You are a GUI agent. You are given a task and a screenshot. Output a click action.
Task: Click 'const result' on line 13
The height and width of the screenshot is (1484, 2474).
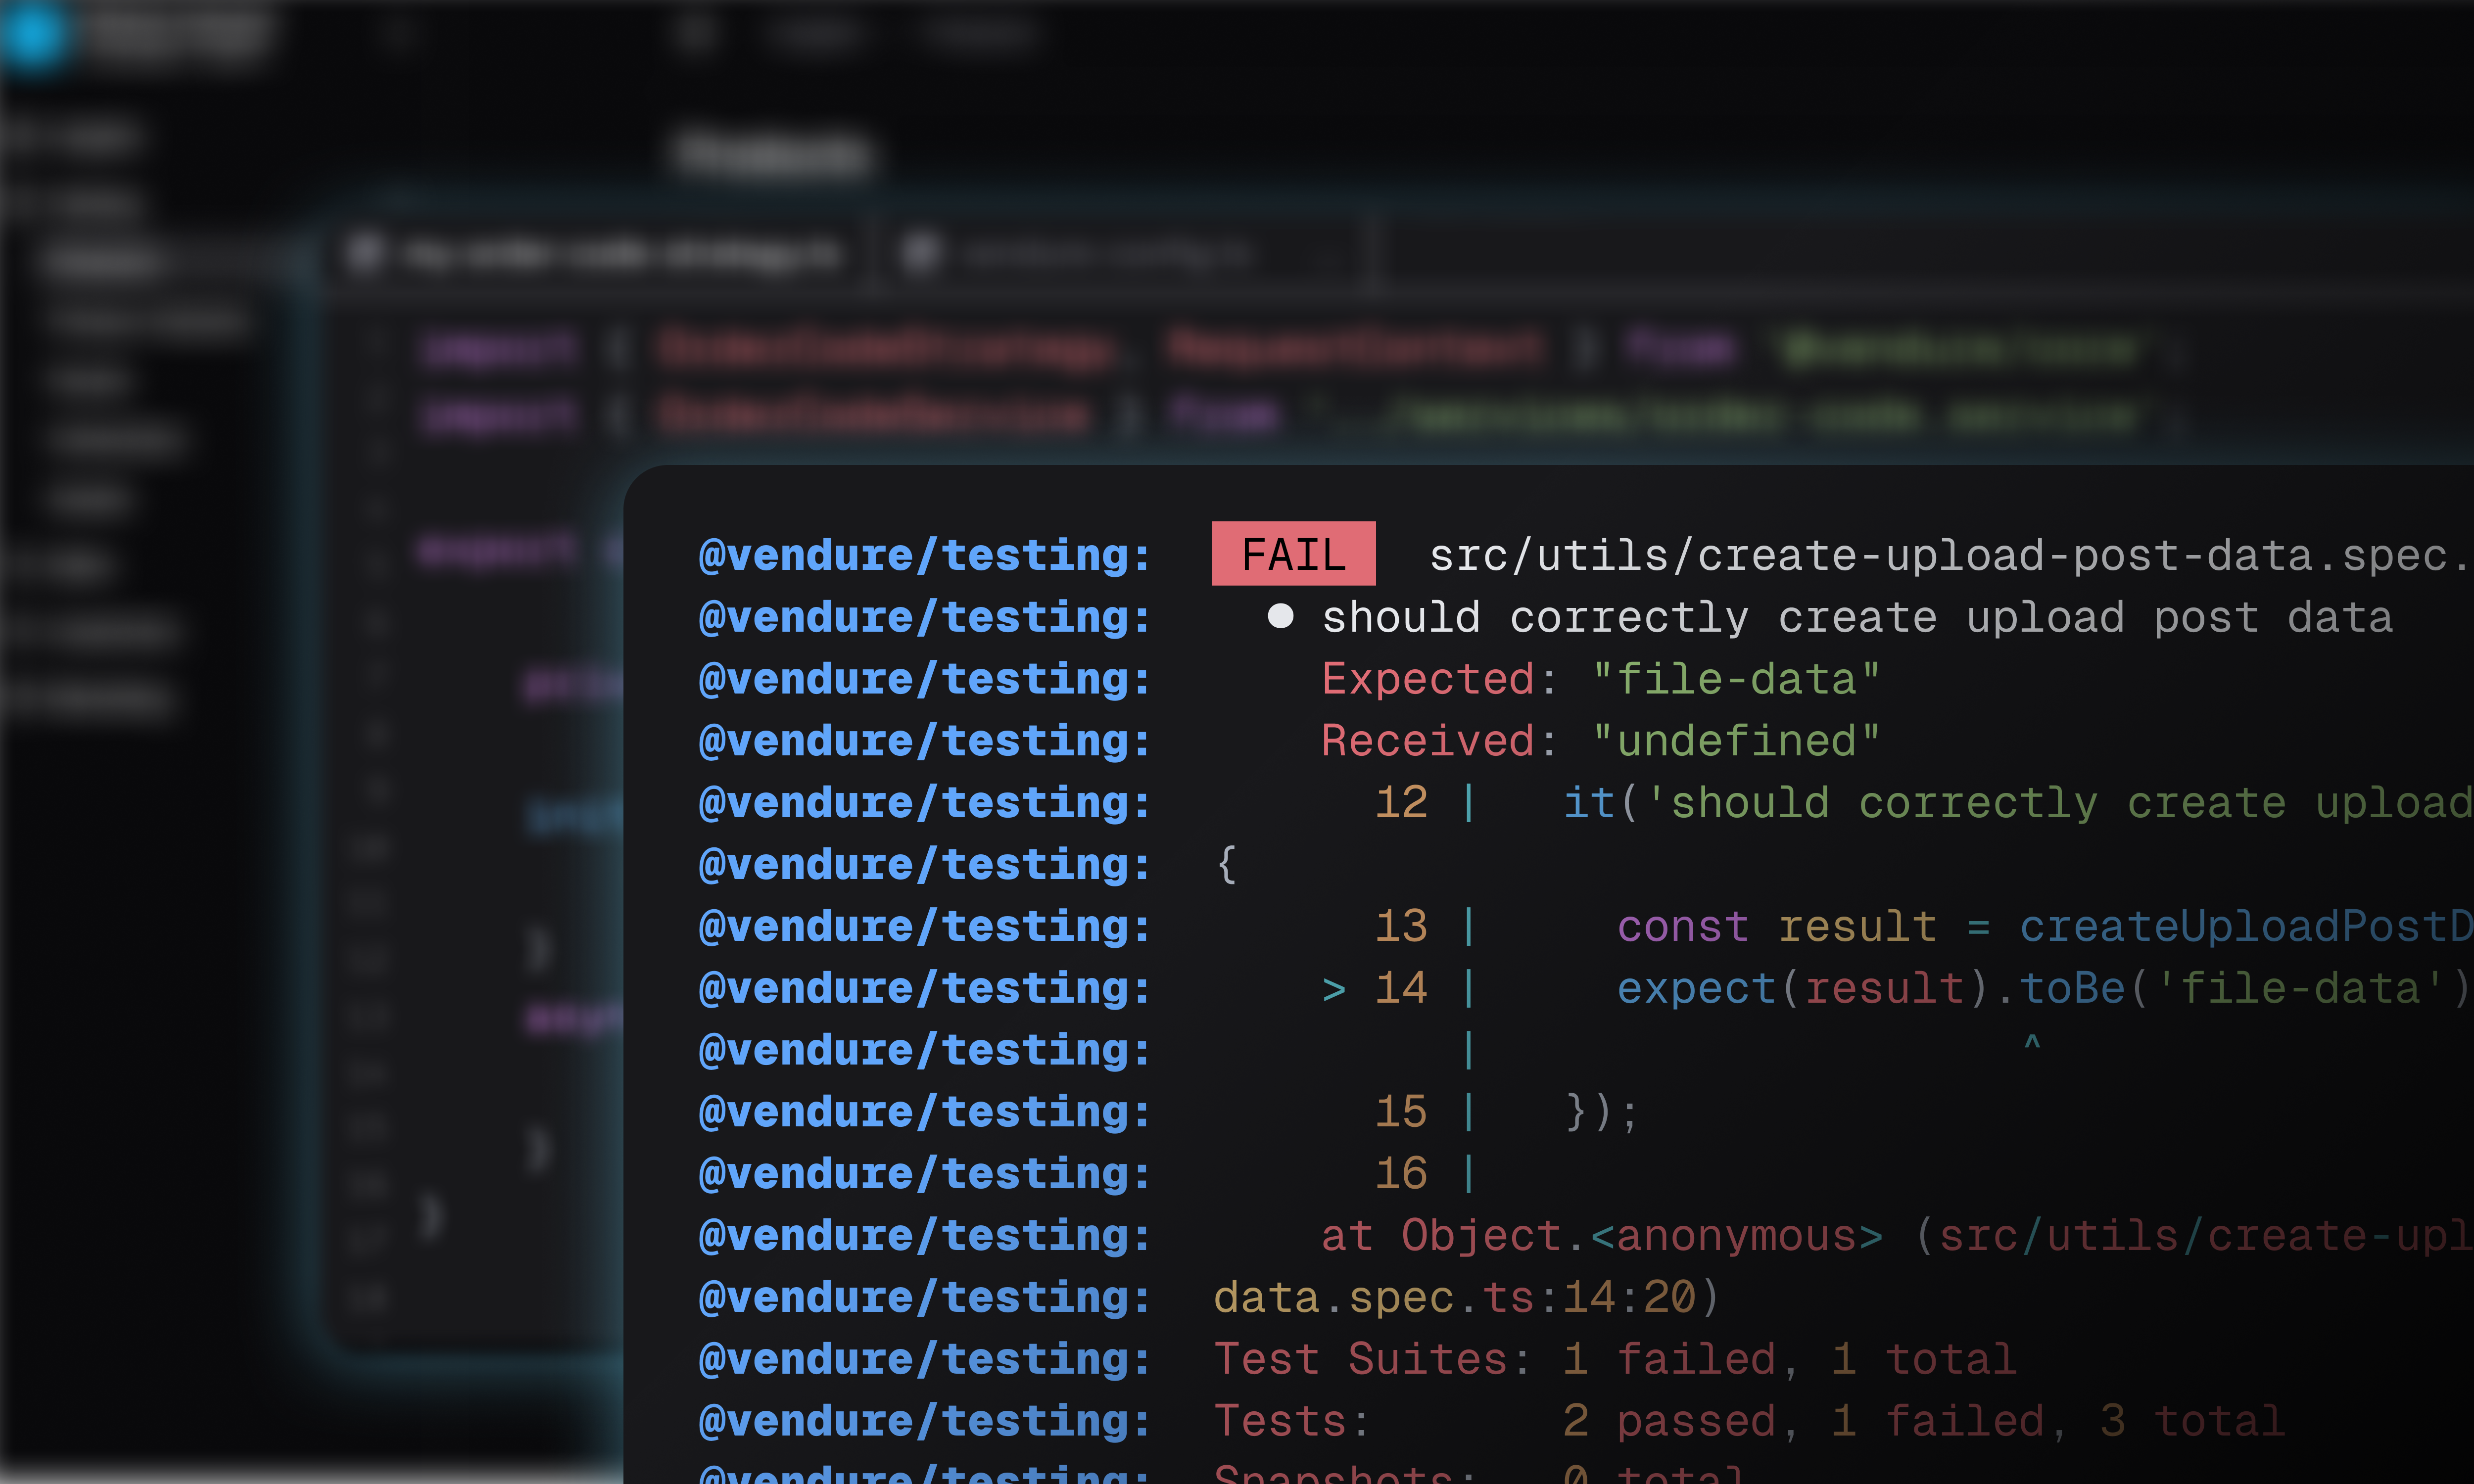[1777, 927]
